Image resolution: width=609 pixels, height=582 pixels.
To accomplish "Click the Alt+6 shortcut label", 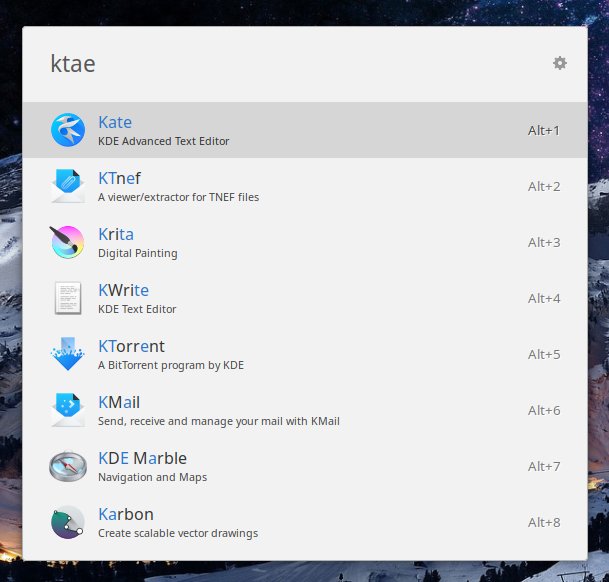I will pos(544,410).
